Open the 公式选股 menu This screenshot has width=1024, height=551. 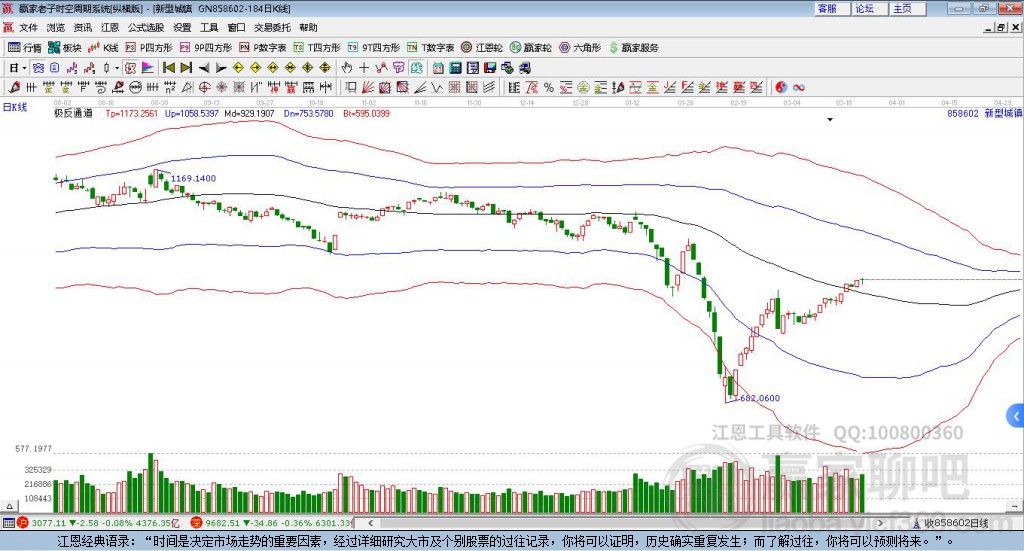pos(146,27)
